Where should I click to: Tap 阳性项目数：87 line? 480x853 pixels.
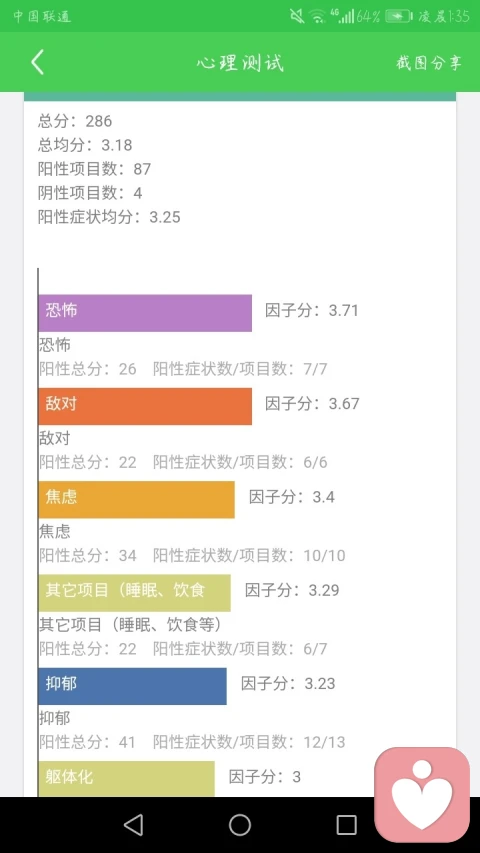click(x=95, y=169)
